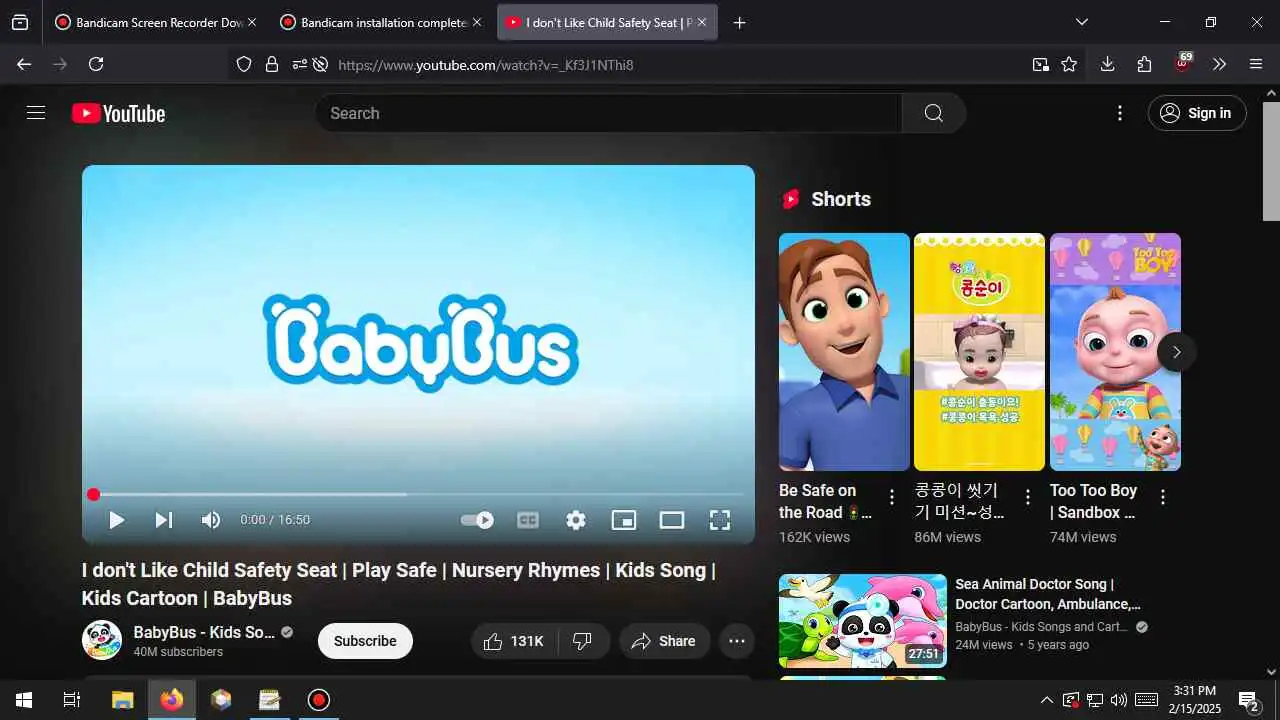Screen dimensions: 1280x720
Task: Click the YouTube URL address bar
Action: [x=680, y=65]
